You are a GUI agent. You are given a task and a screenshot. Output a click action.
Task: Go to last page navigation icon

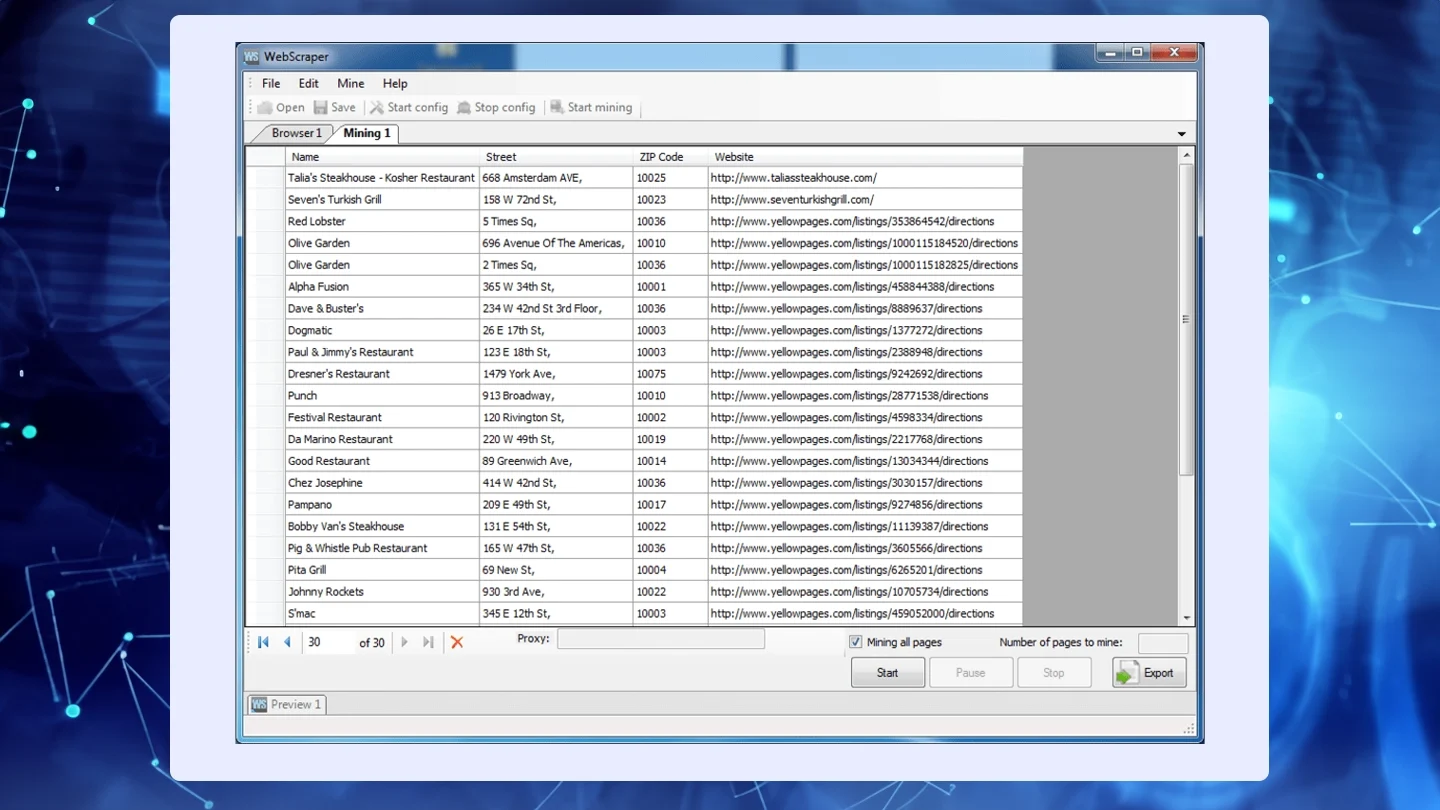coord(428,642)
